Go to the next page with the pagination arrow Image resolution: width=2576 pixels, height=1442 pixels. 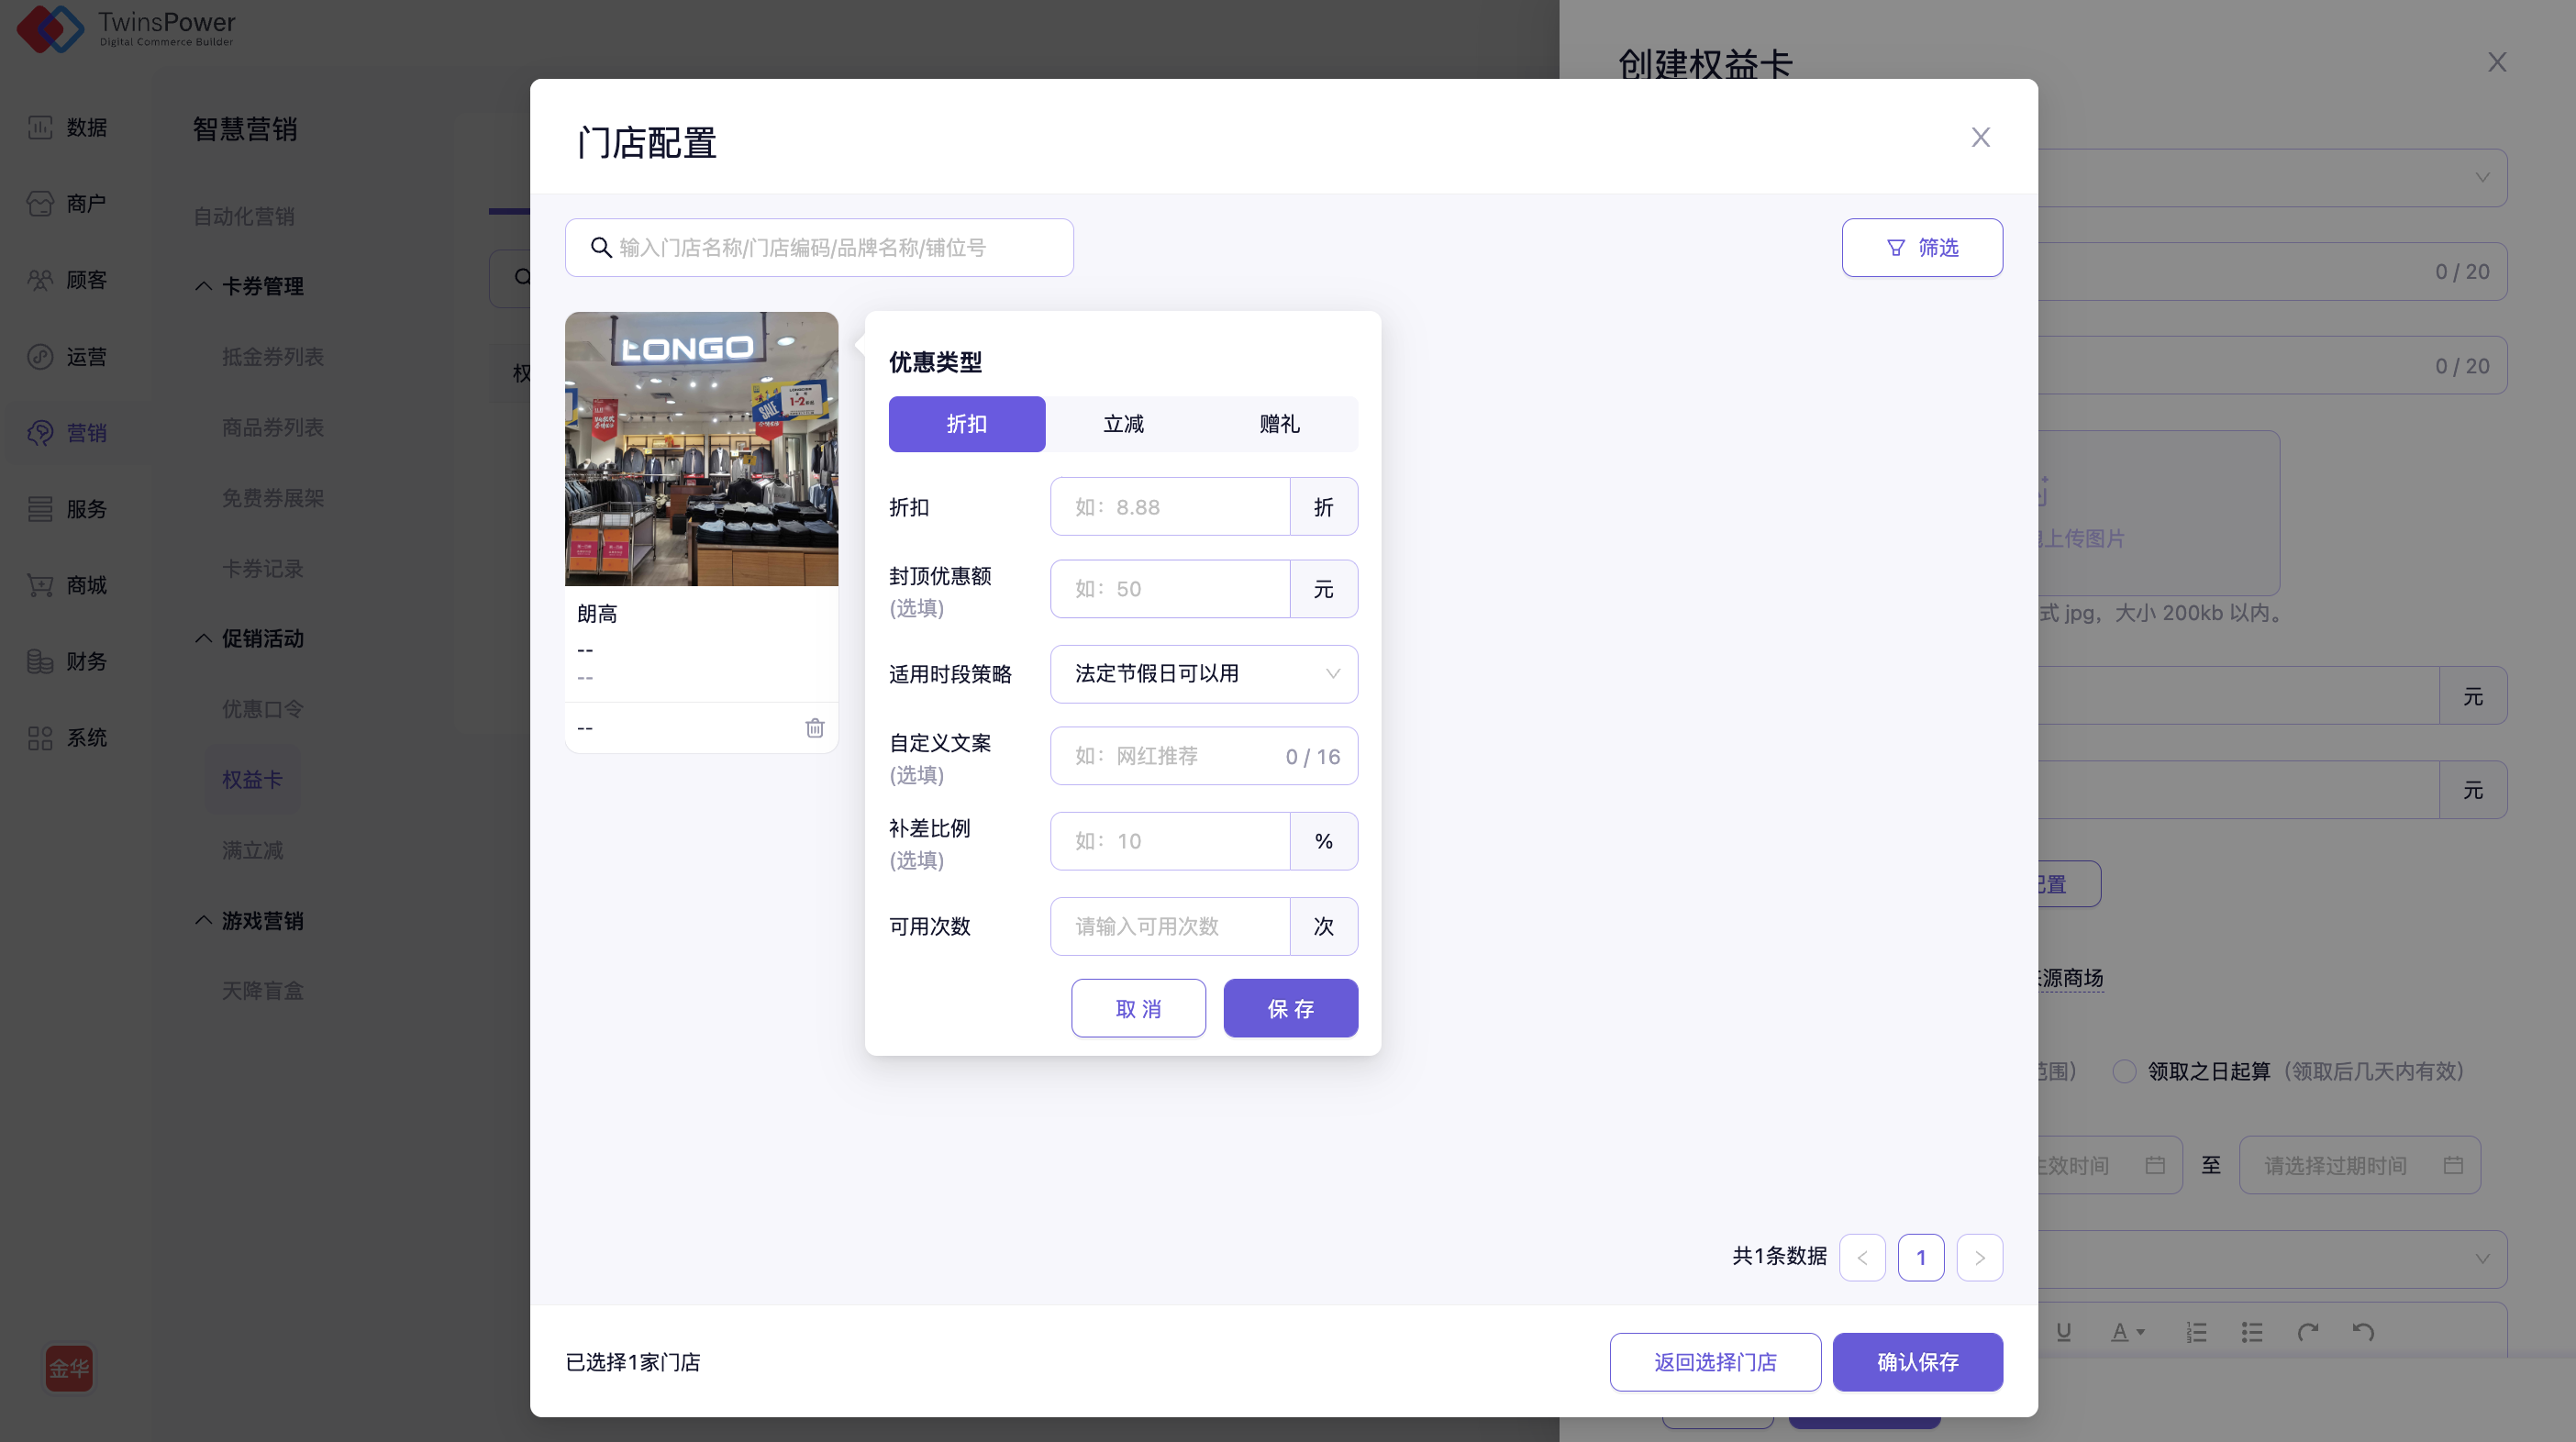coord(1979,1257)
